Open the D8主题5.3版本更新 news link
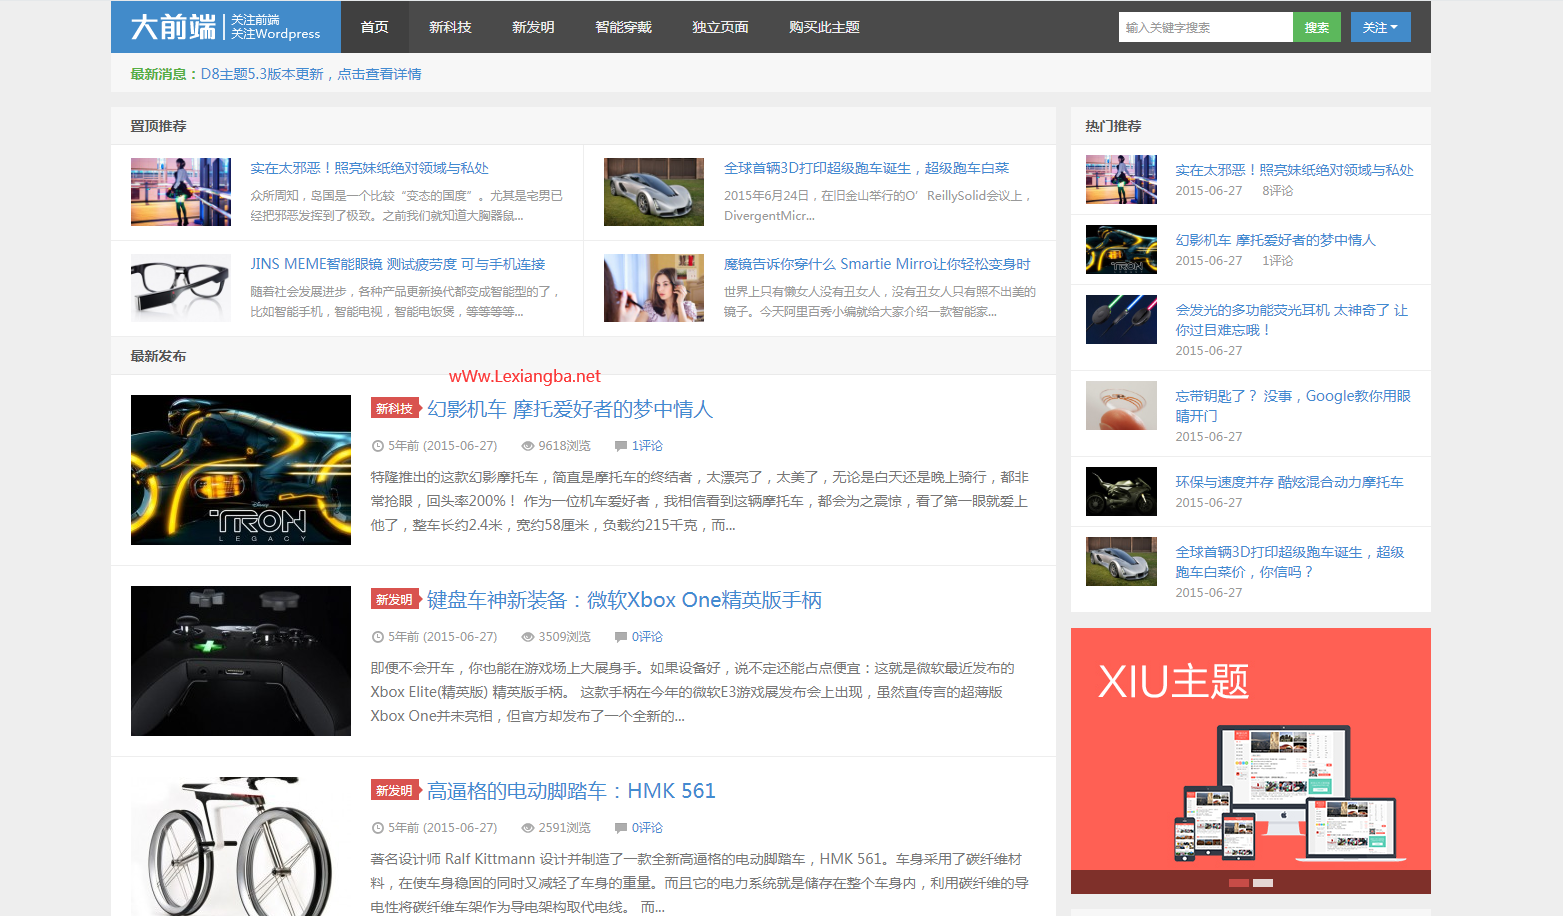Image resolution: width=1563 pixels, height=916 pixels. 311,74
